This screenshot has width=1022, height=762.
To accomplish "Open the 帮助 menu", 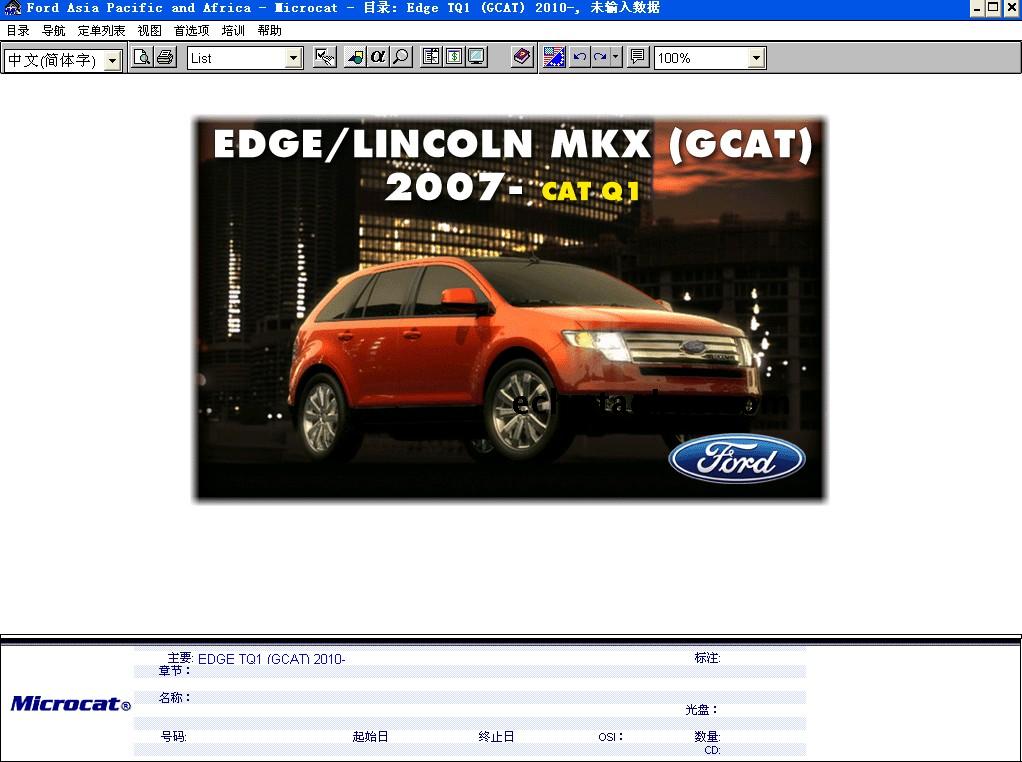I will (x=269, y=31).
